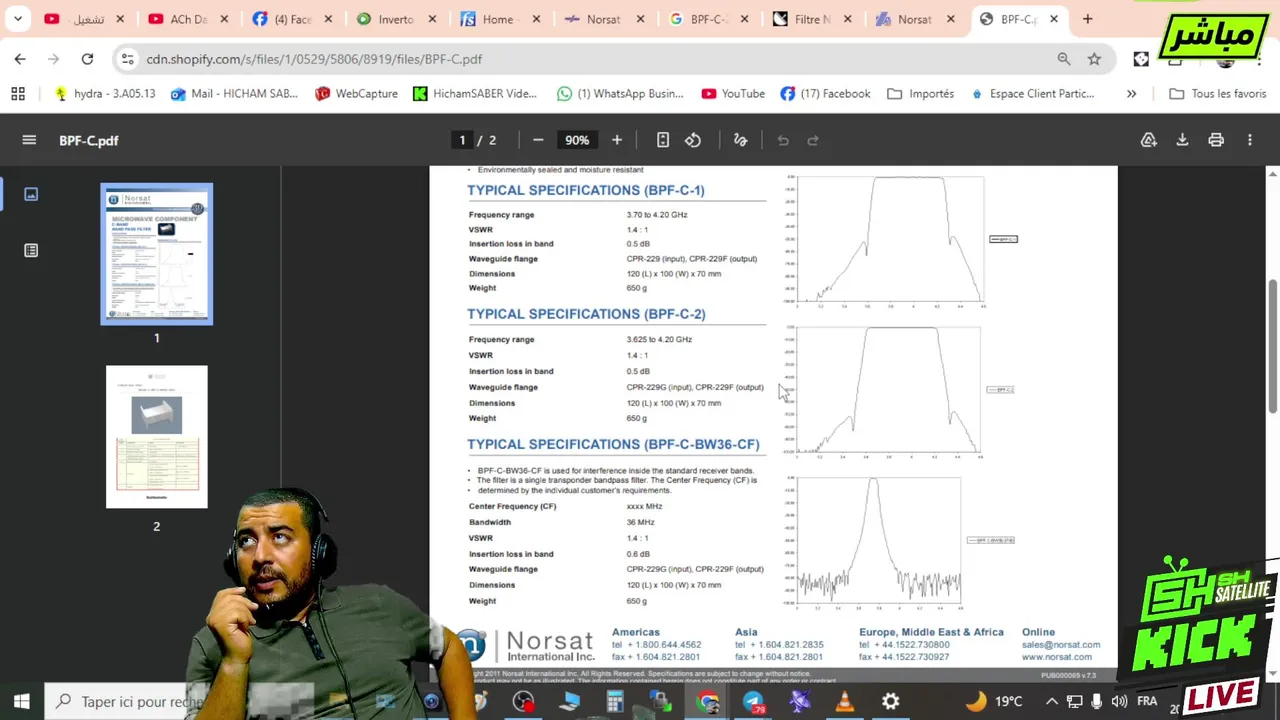The image size is (1280, 720).
Task: Reload the current page
Action: (x=87, y=59)
